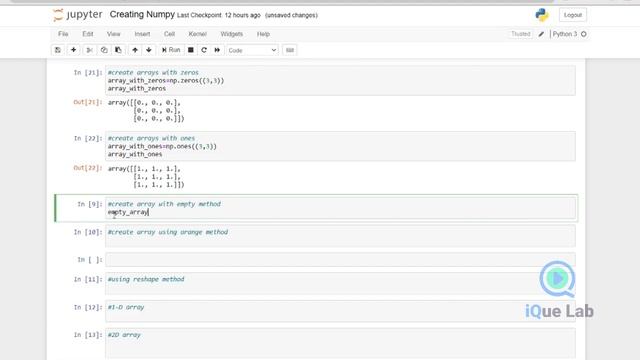Open the command palette keyboard icon
The width and height of the screenshot is (640, 360).
(290, 50)
